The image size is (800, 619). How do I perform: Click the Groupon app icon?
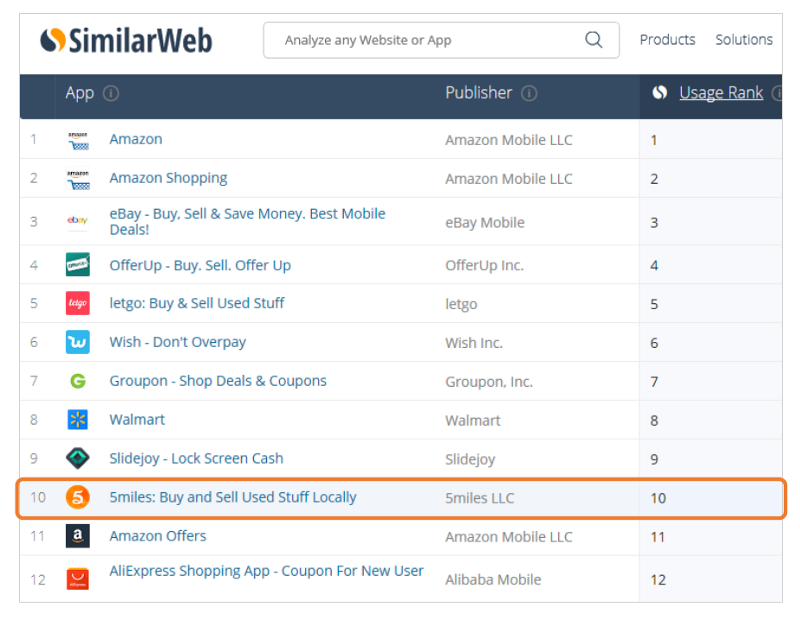coord(78,381)
